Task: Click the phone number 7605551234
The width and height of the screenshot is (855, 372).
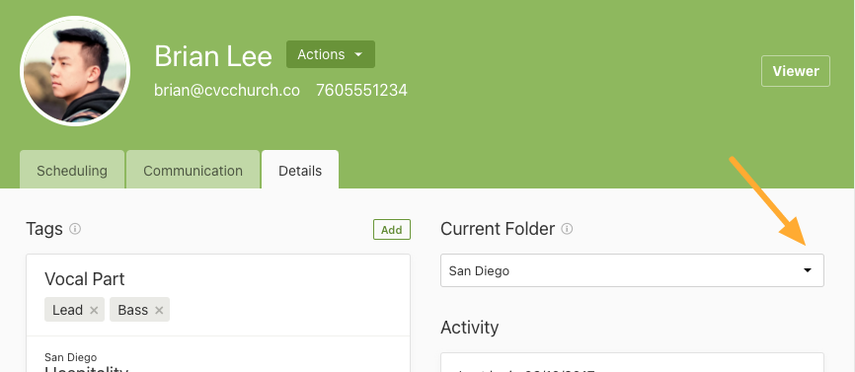Action: pyautogui.click(x=362, y=90)
